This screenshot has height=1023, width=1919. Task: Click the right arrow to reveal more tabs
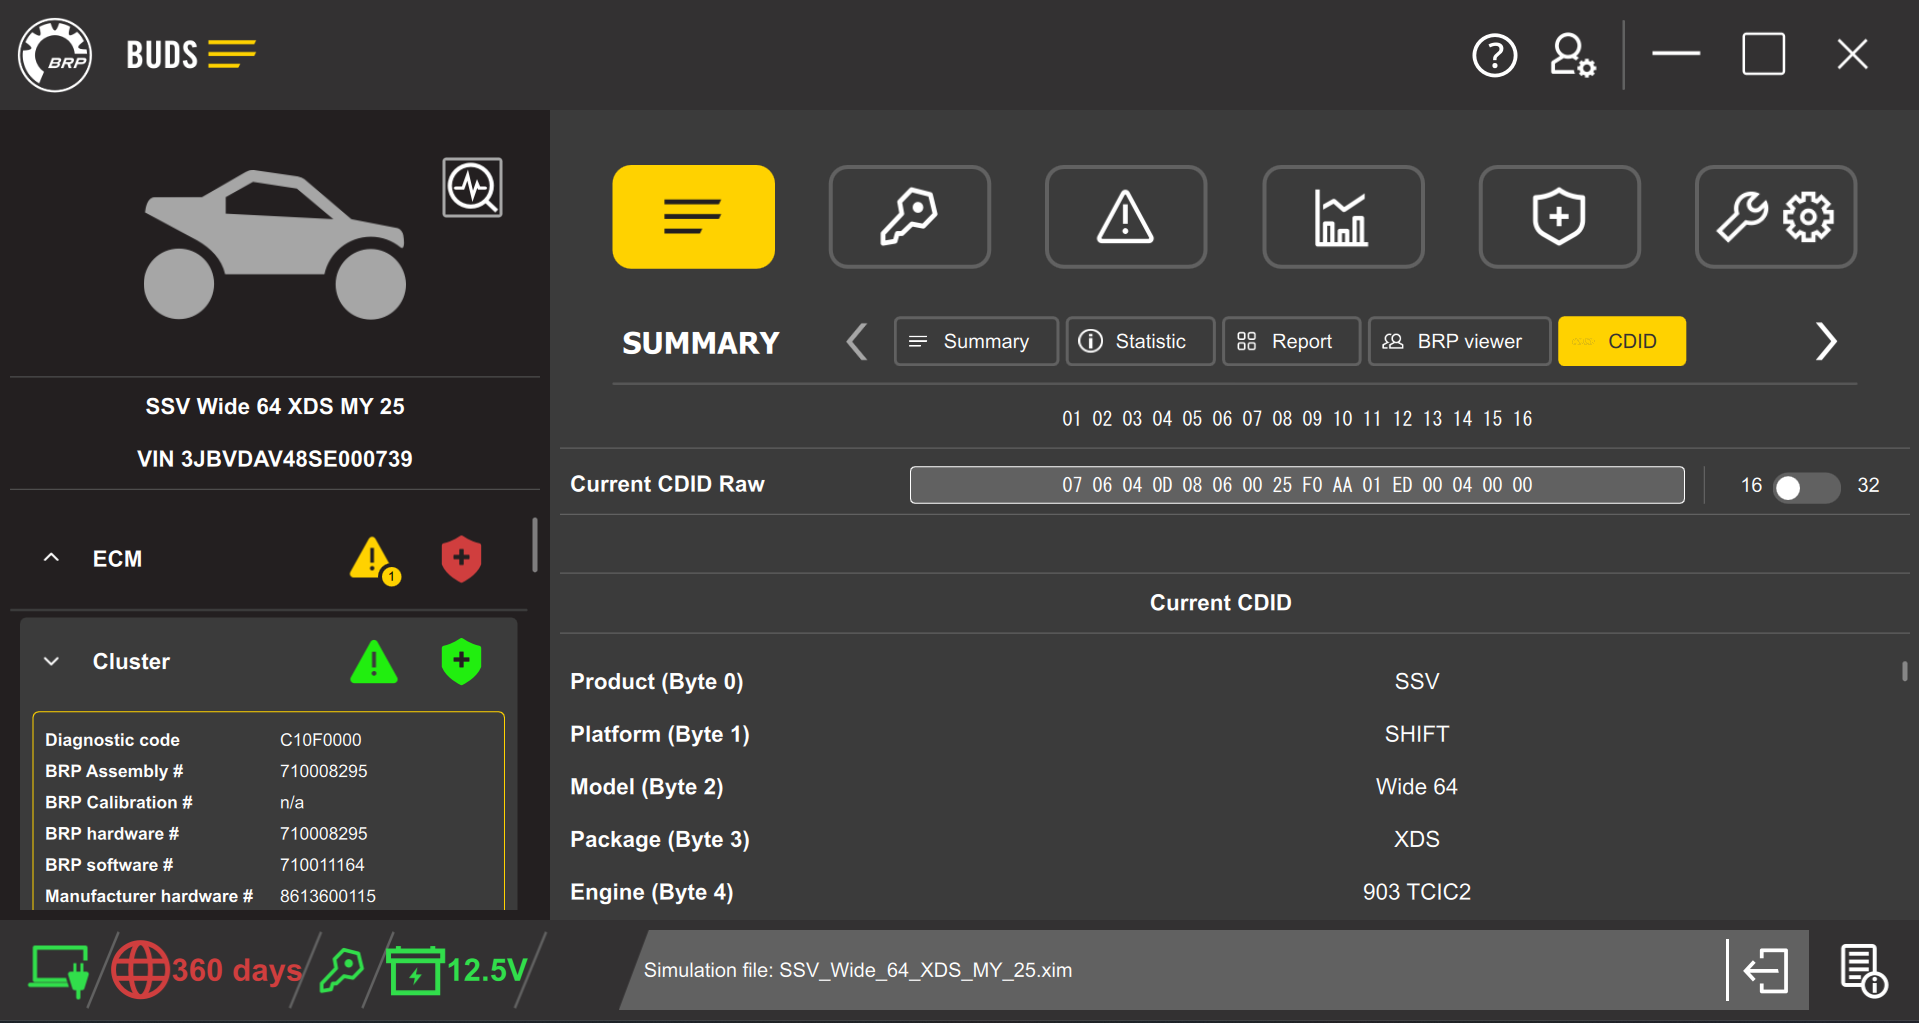click(x=1826, y=341)
